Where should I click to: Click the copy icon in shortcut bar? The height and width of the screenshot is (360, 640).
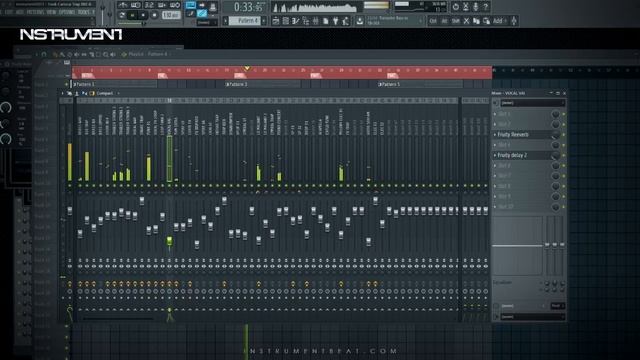476,21
